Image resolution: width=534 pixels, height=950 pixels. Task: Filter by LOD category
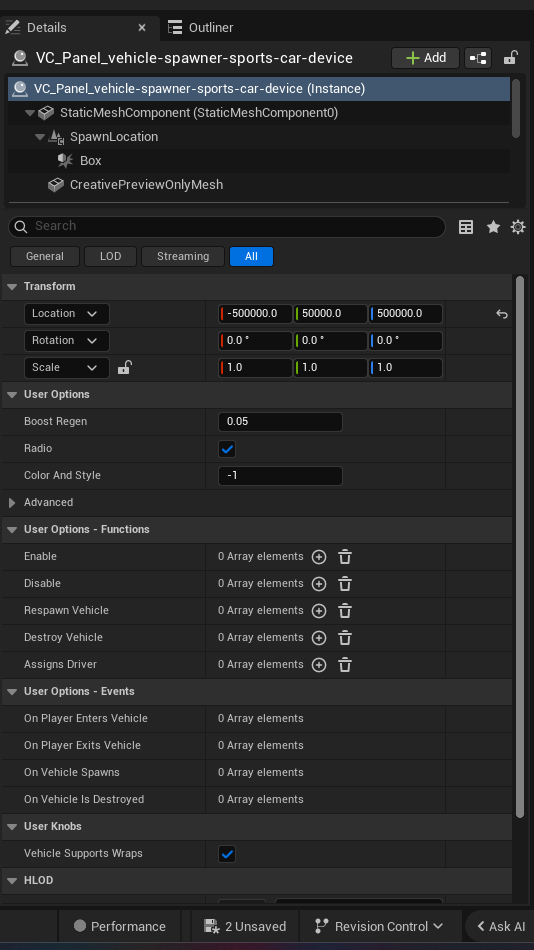110,256
